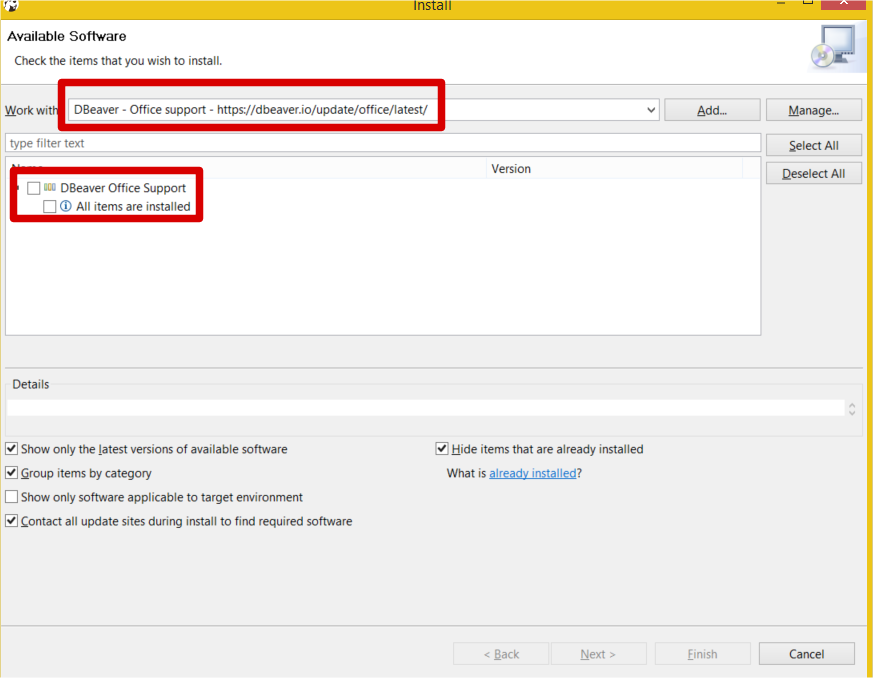
Task: Click the Cancel button
Action: click(806, 654)
